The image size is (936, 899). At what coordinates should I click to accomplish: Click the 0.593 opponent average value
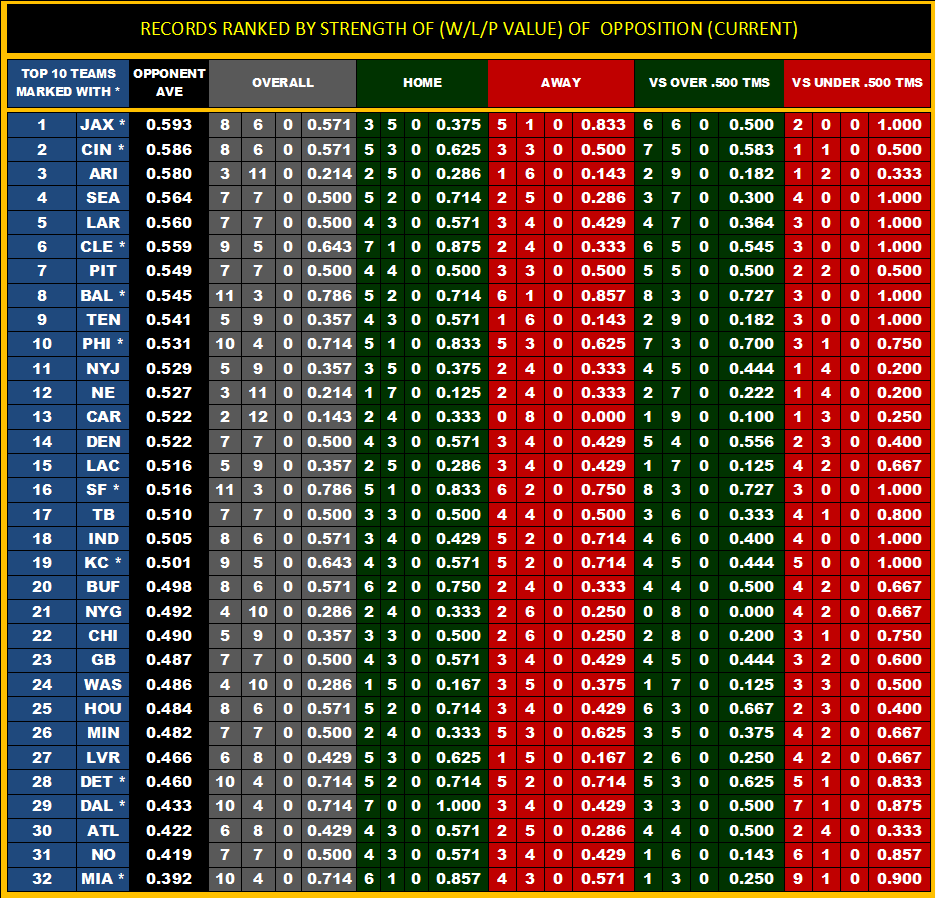coord(169,125)
